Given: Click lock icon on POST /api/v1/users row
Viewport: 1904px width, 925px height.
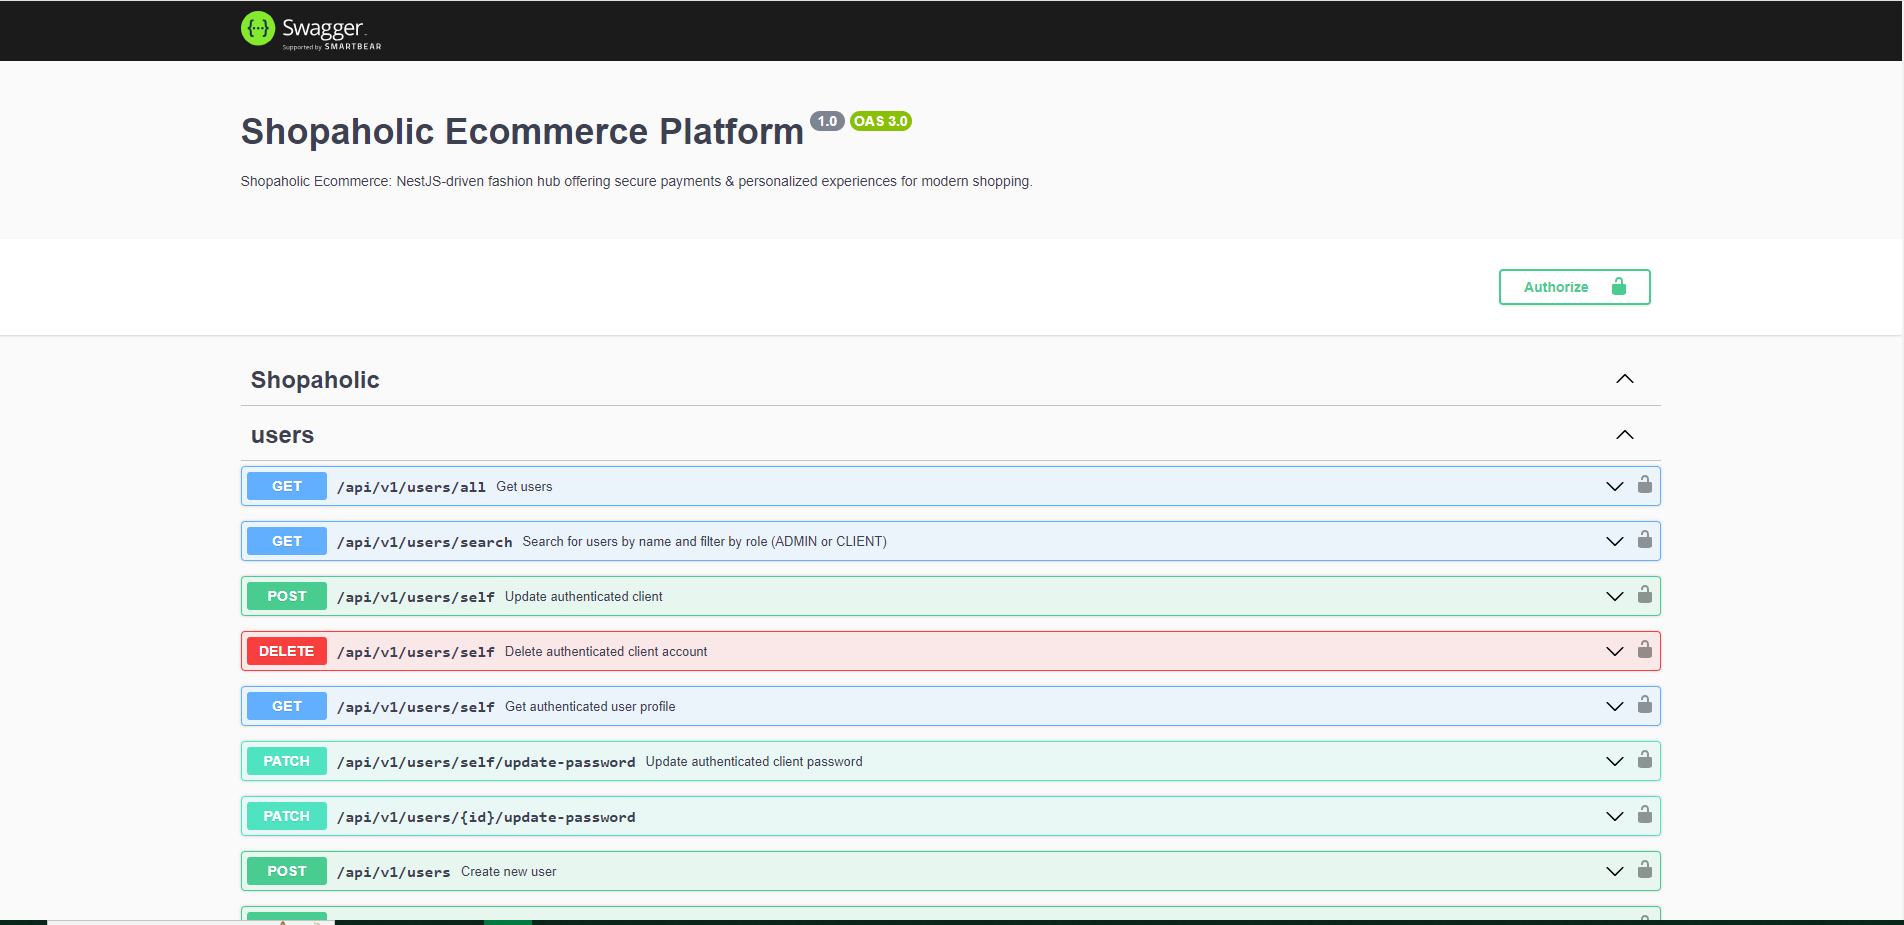Looking at the screenshot, I should click(1644, 870).
